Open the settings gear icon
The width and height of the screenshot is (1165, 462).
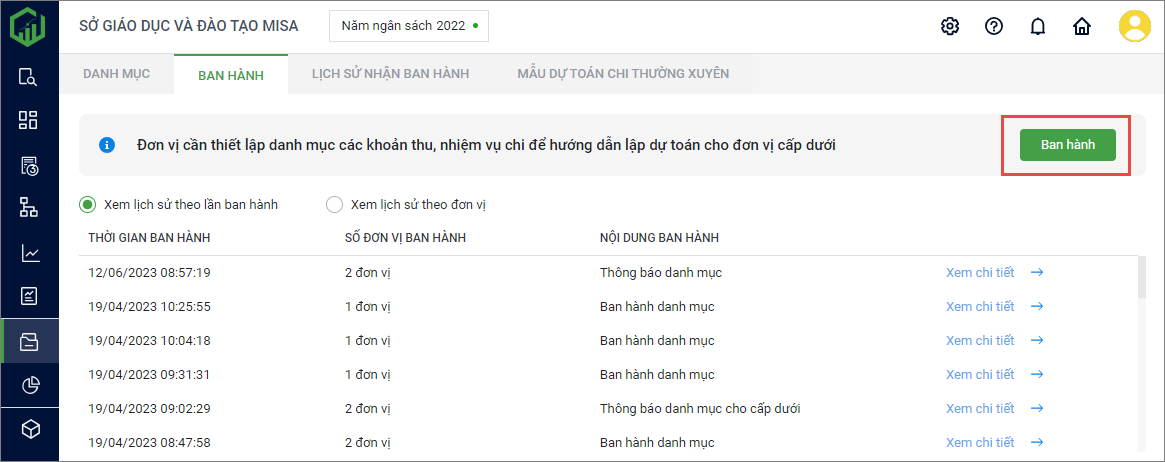tap(950, 26)
